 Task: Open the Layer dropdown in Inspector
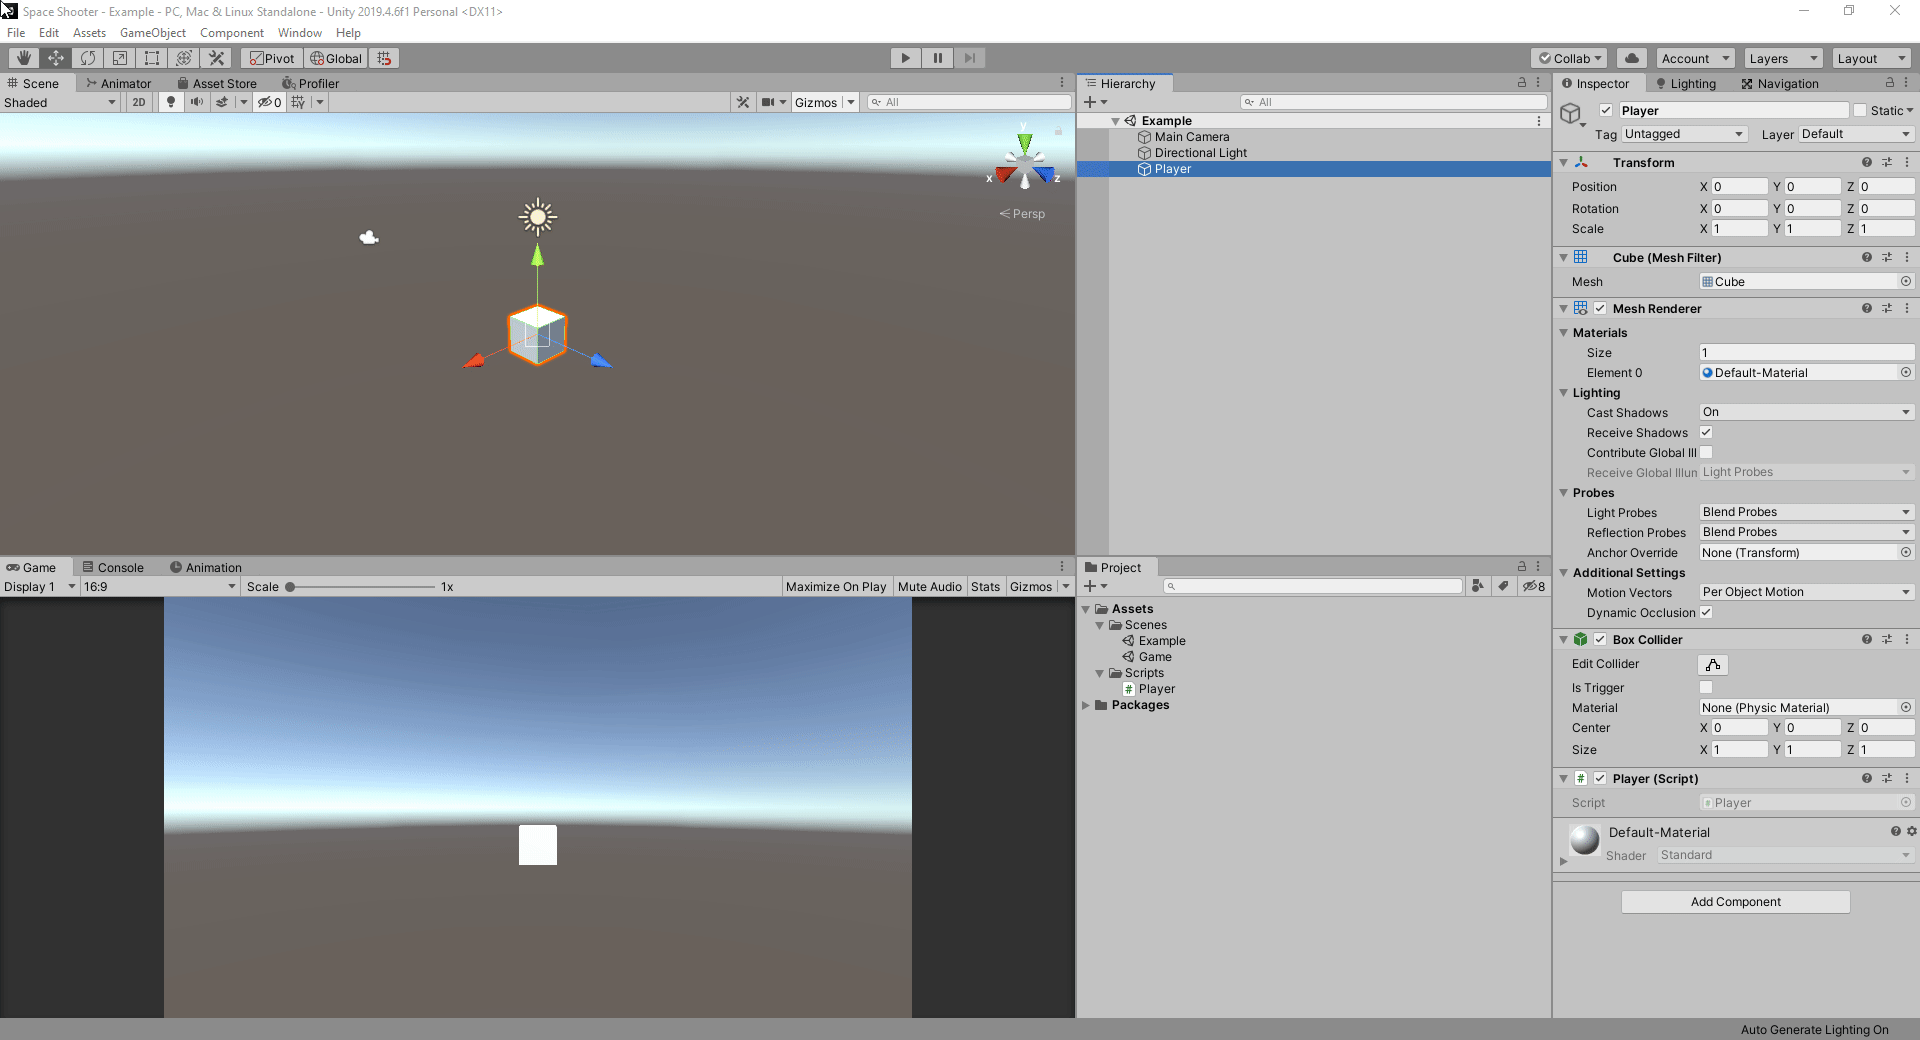(1856, 134)
